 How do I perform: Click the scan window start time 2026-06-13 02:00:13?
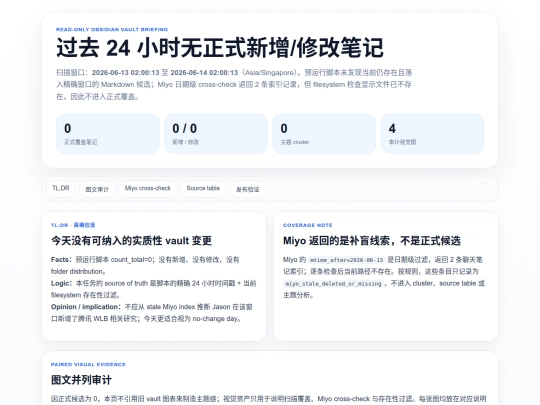pyautogui.click(x=126, y=73)
